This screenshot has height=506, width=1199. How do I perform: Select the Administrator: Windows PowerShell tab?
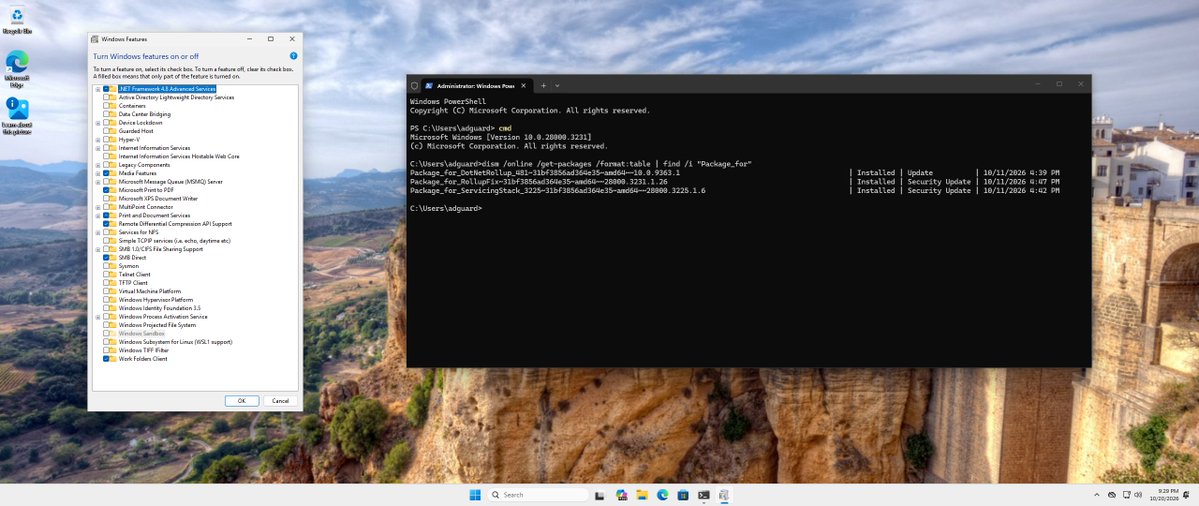click(479, 85)
